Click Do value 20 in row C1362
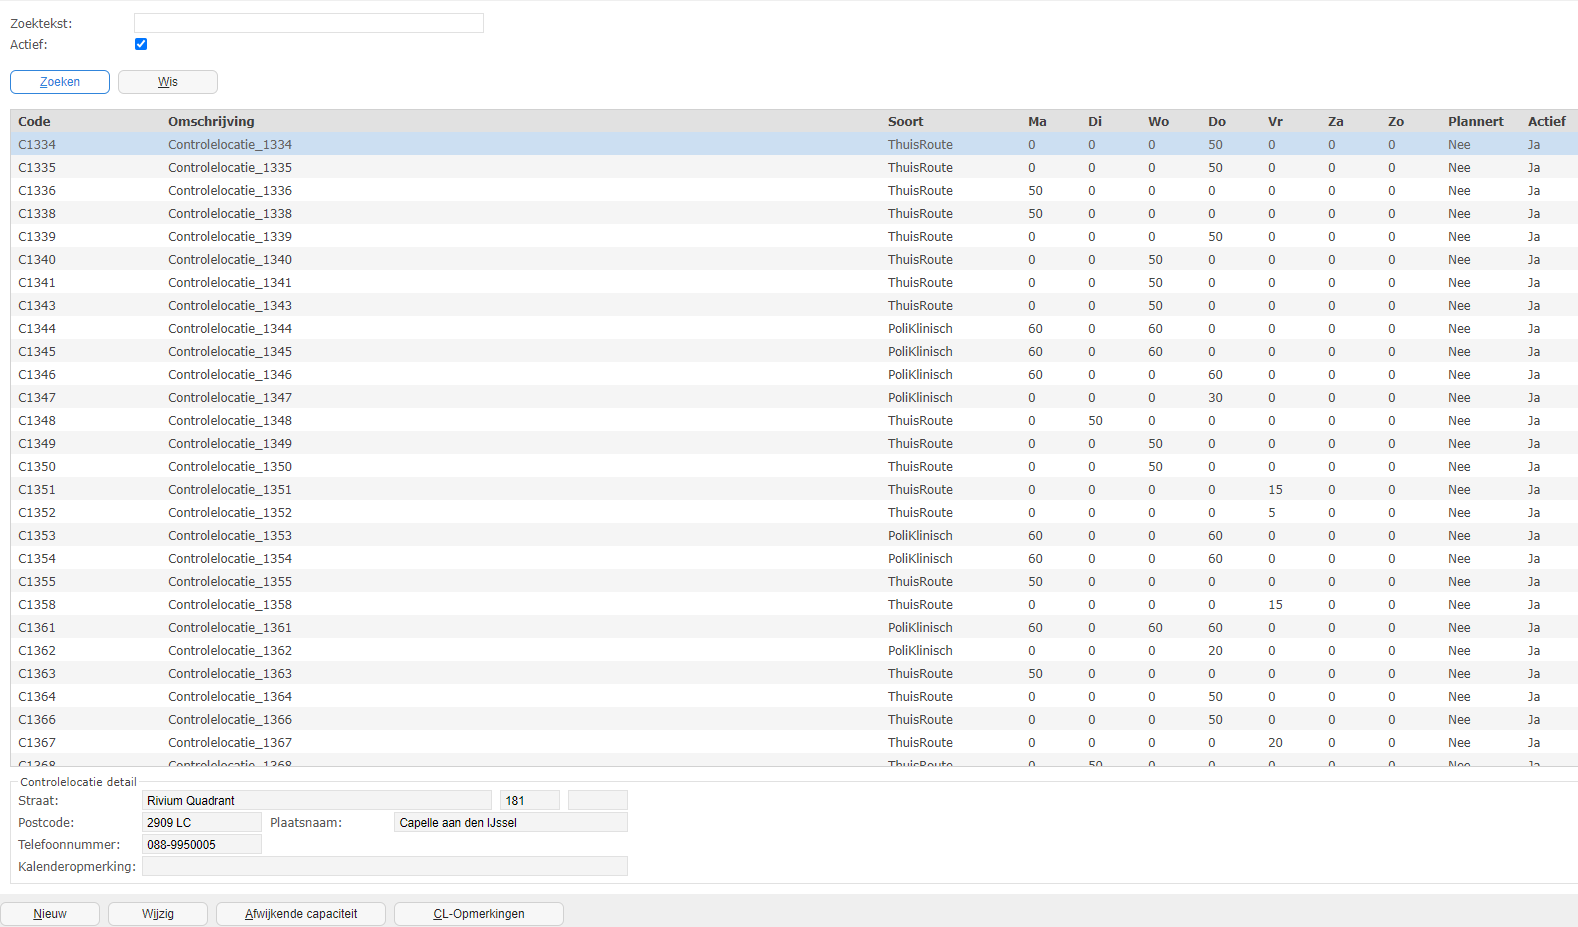1578x927 pixels. tap(1215, 651)
